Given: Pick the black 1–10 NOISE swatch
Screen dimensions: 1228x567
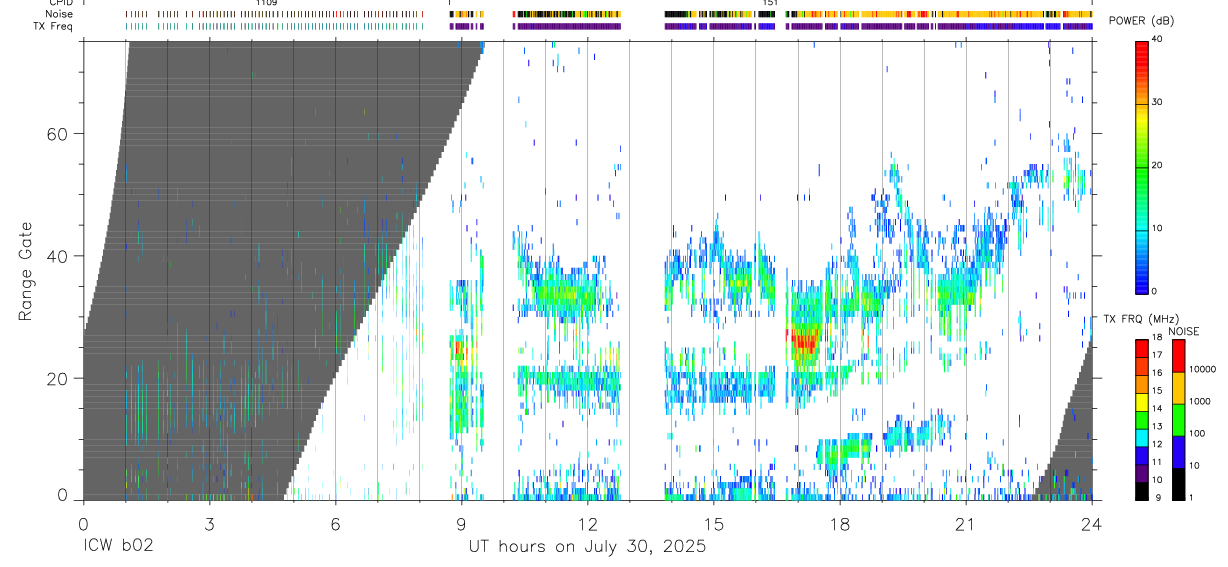Looking at the screenshot, I should pyautogui.click(x=1177, y=484).
